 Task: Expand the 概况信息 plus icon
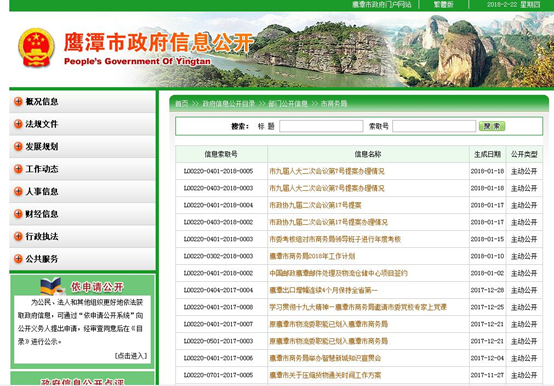pos(18,102)
